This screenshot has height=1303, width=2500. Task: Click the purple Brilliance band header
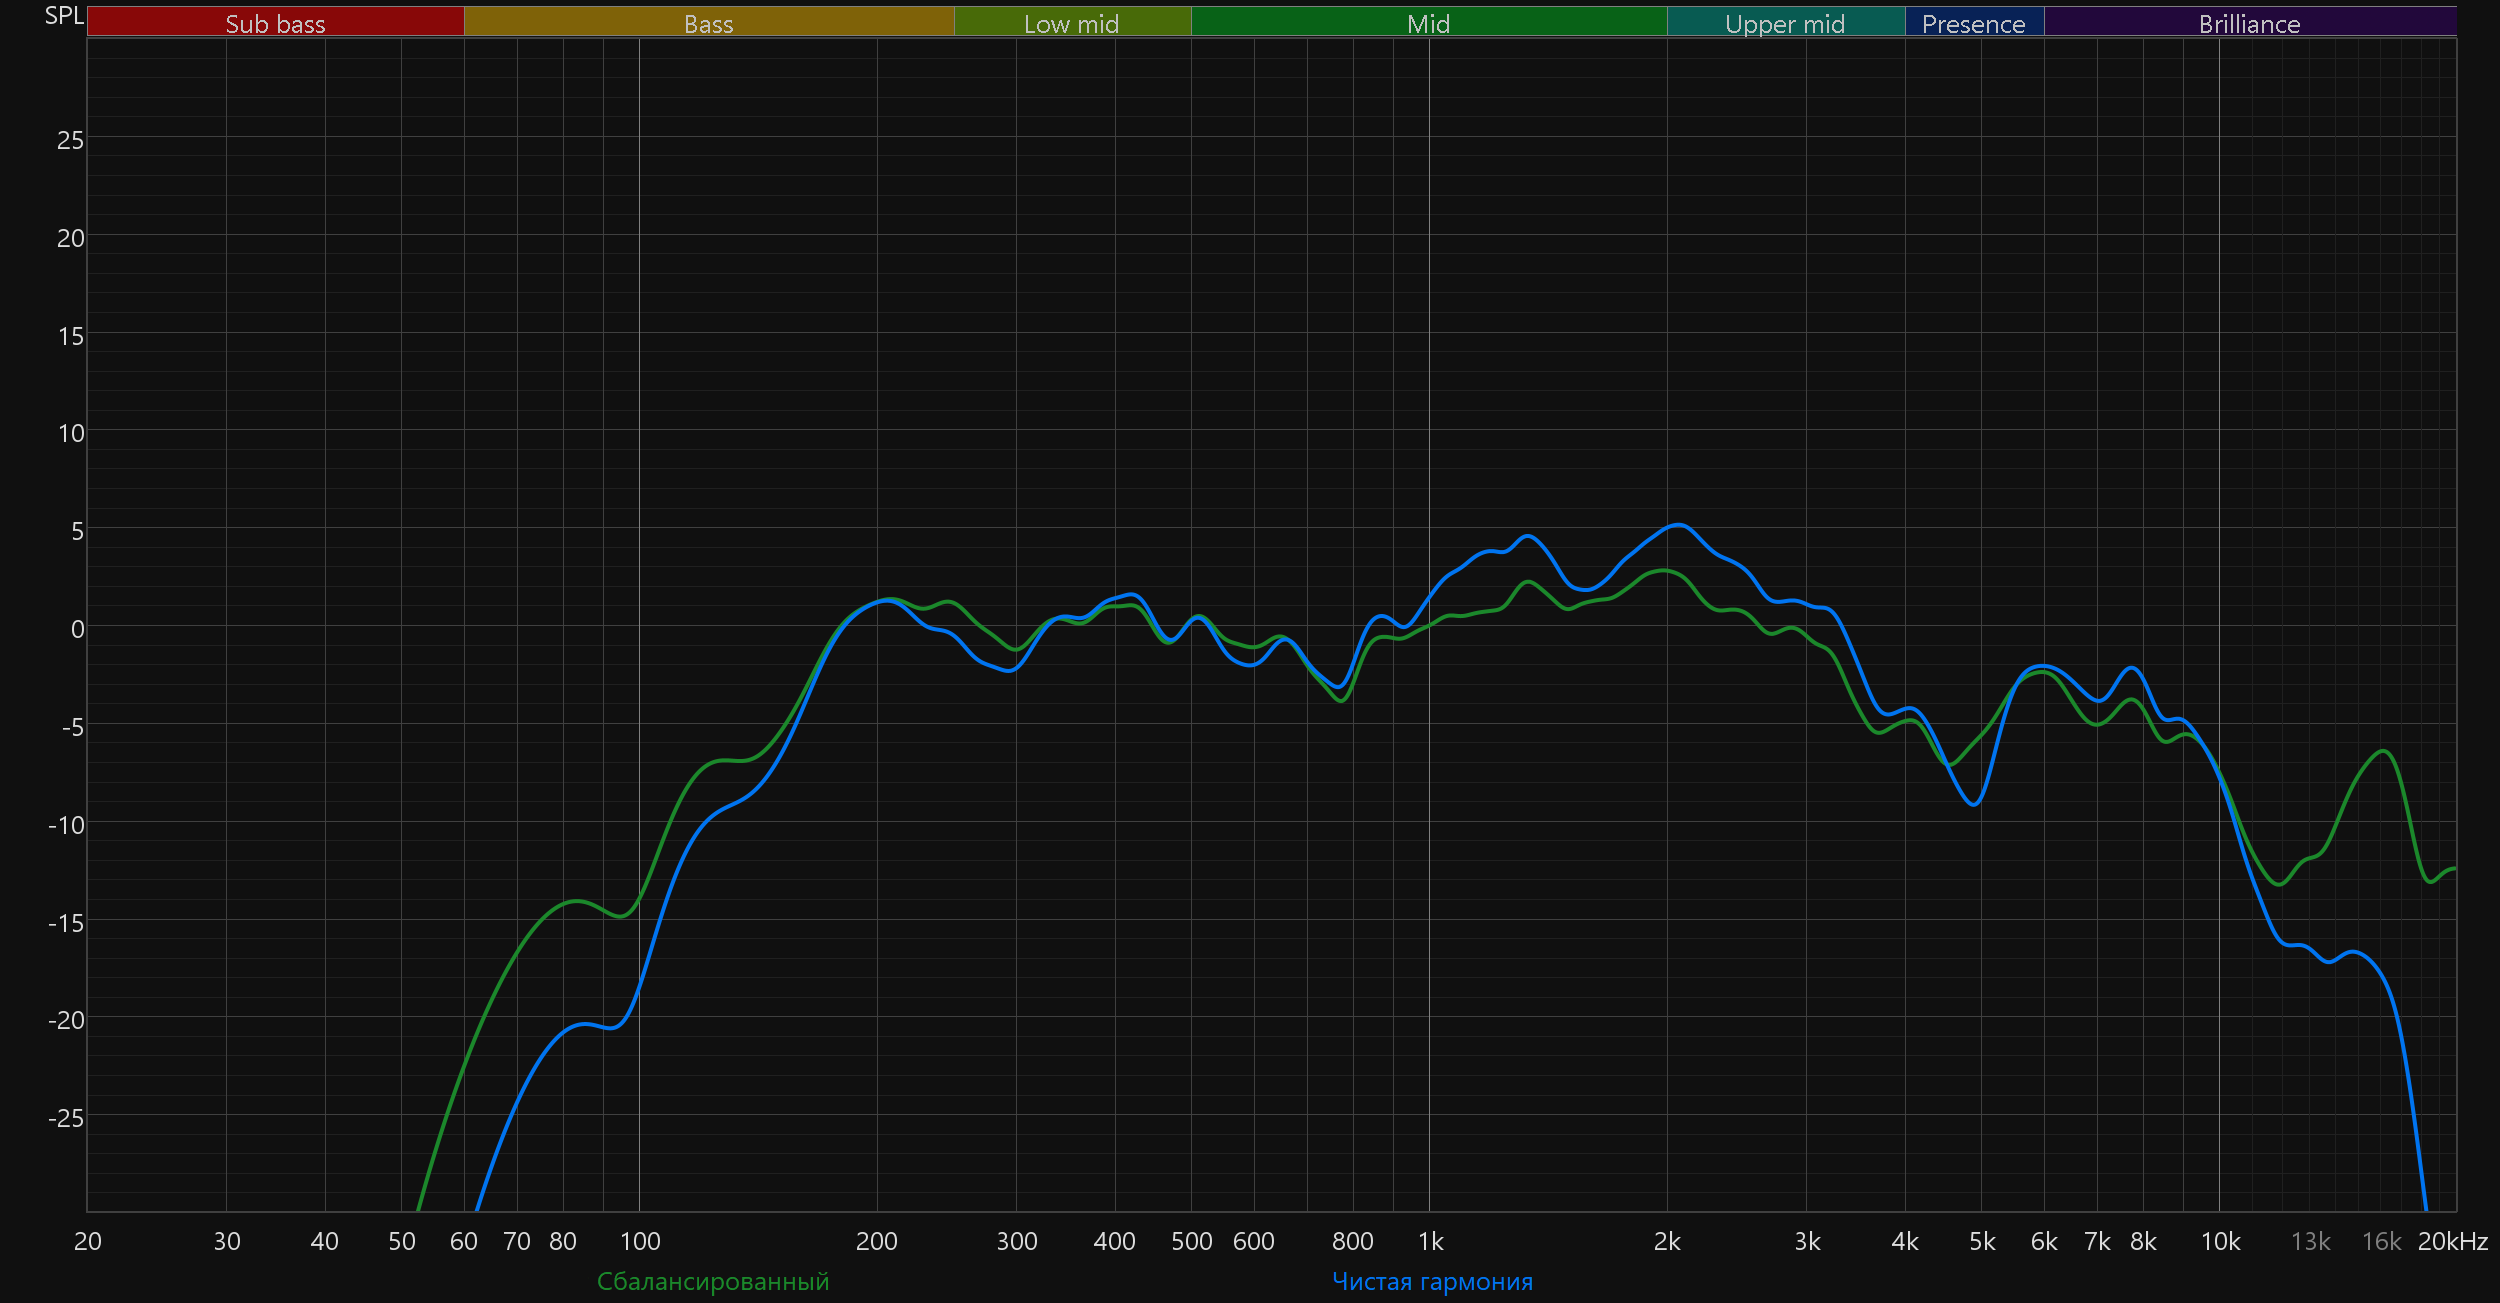pyautogui.click(x=2249, y=23)
